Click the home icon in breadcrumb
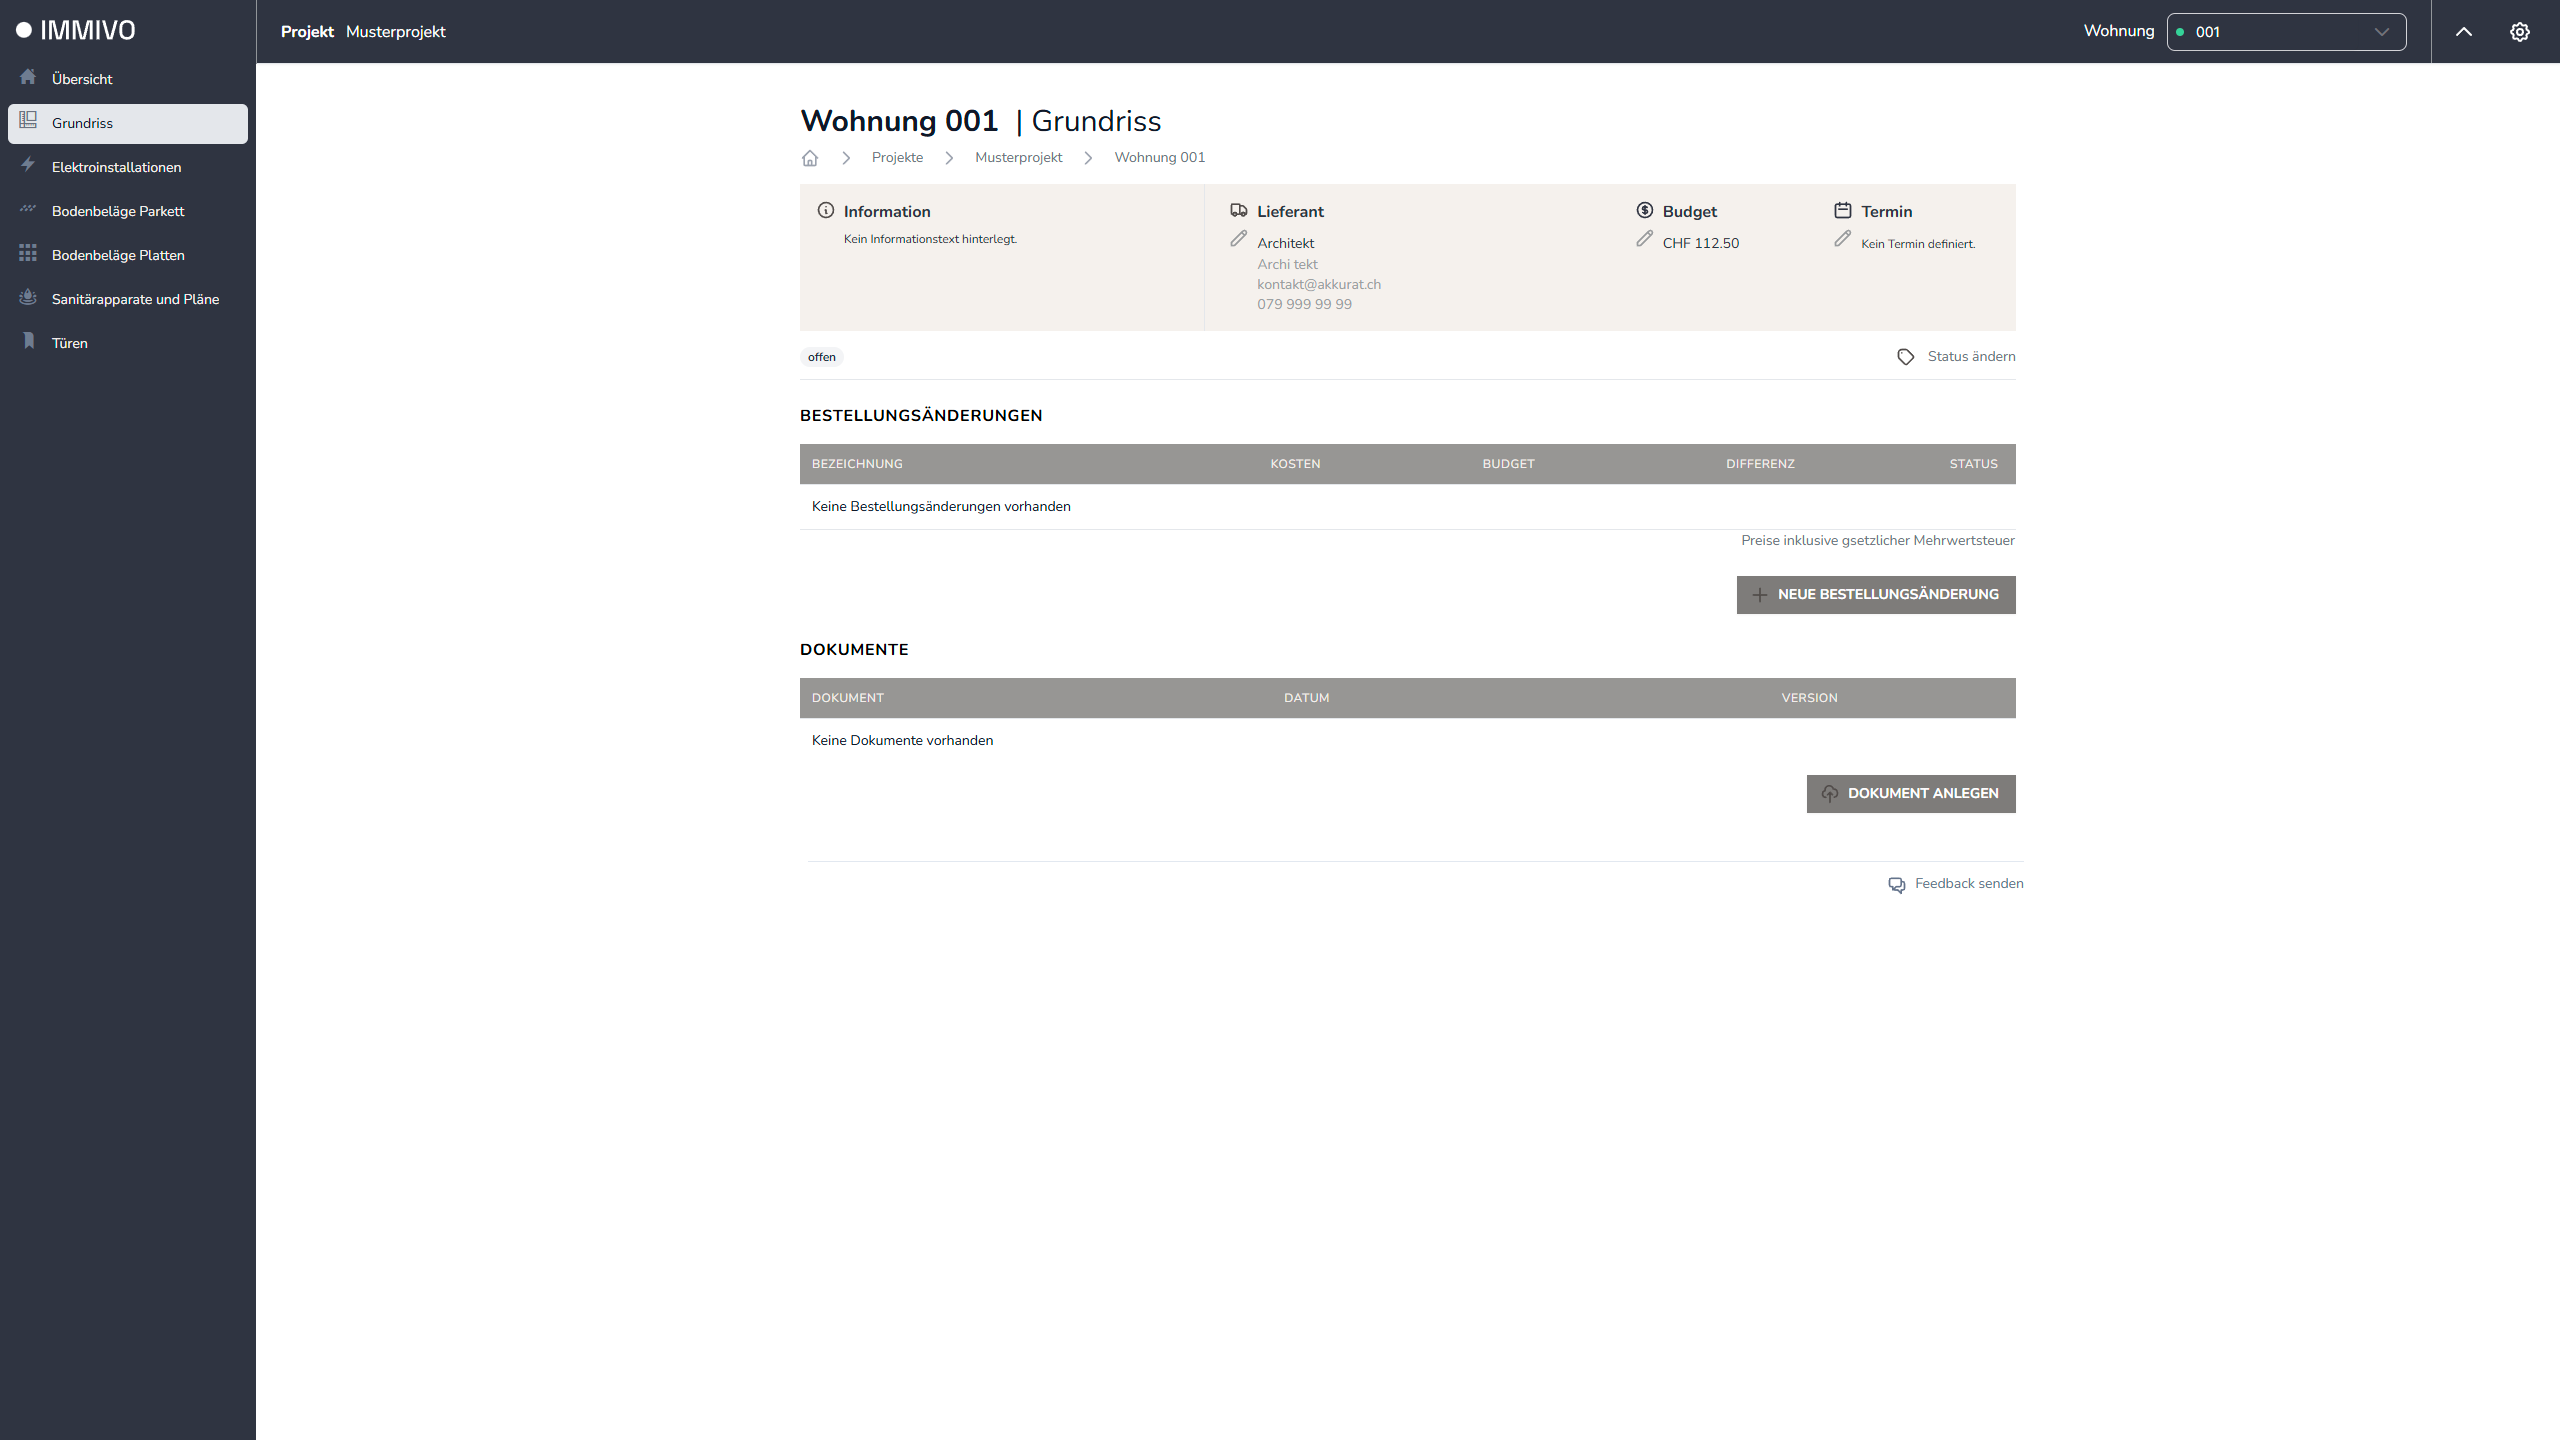Viewport: 2560px width, 1440px height. tap(810, 158)
